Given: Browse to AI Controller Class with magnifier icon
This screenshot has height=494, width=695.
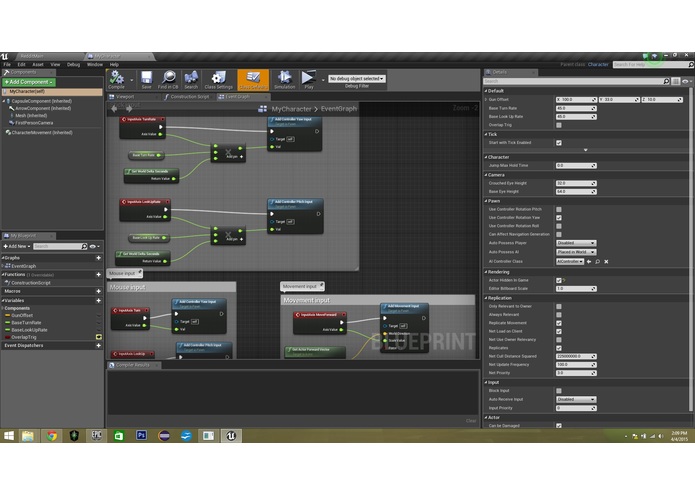Looking at the screenshot, I should click(x=597, y=261).
